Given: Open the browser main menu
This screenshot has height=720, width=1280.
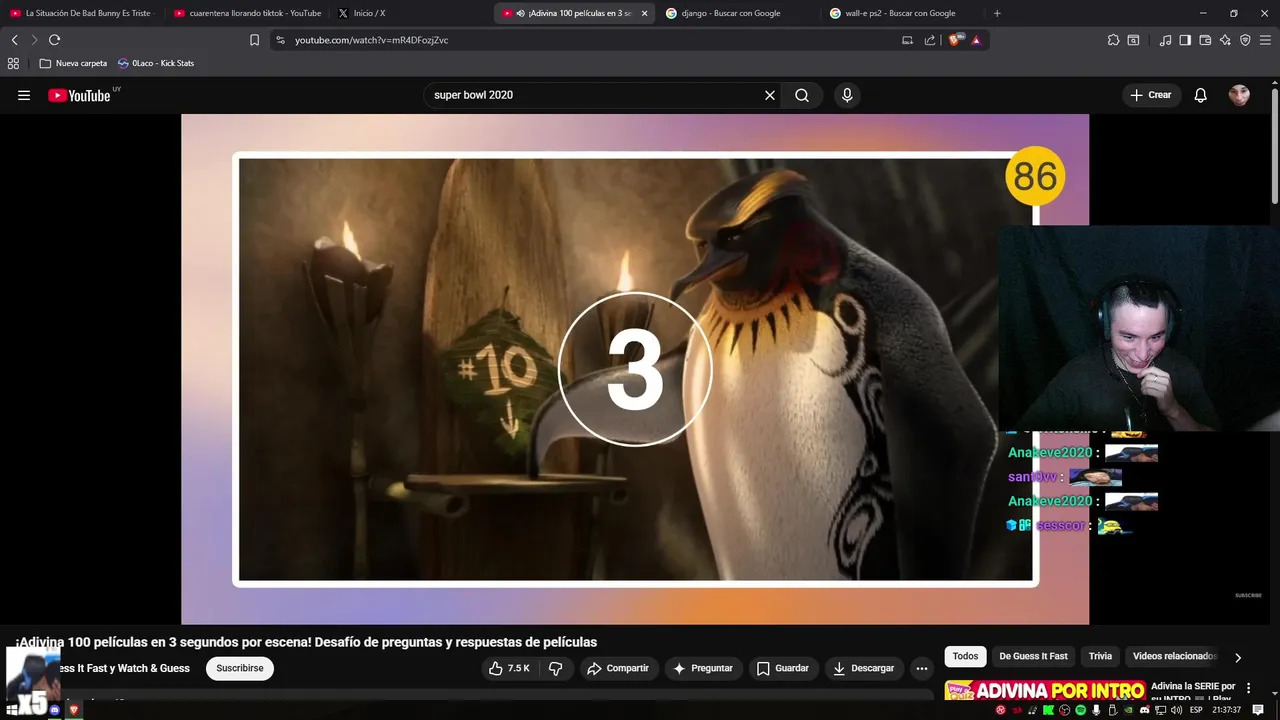Looking at the screenshot, I should 1265,40.
